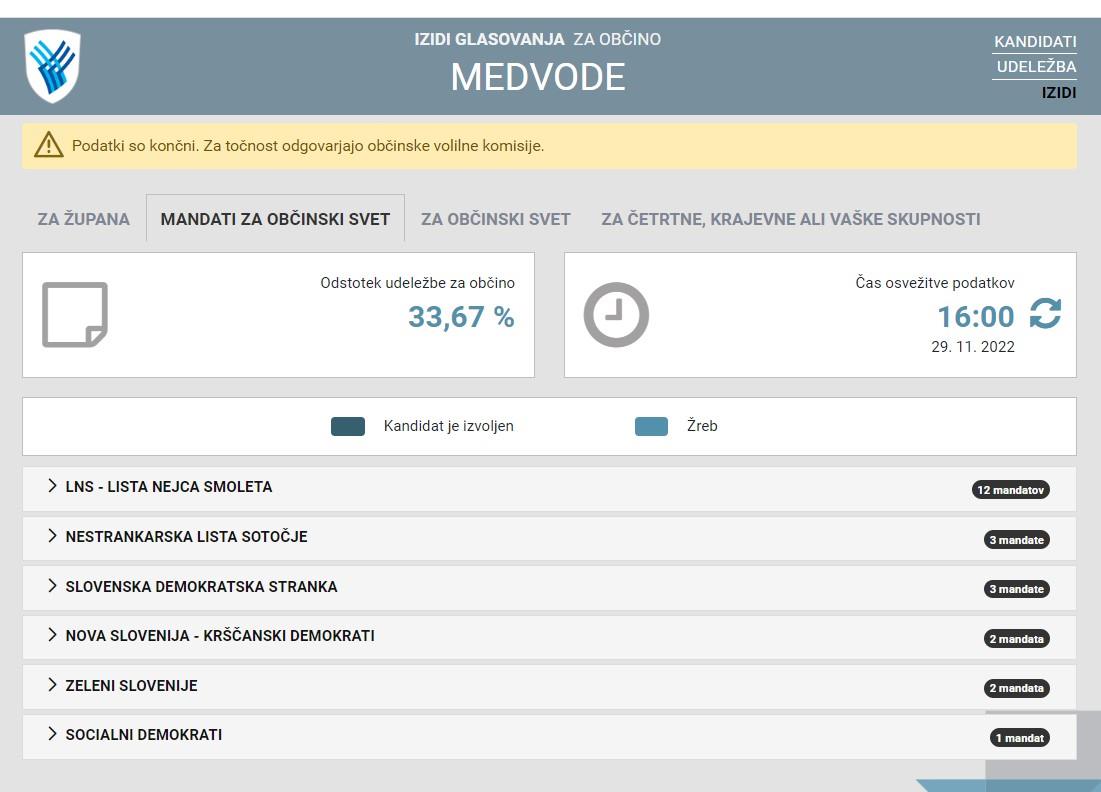Screen dimensions: 1101x792
Task: Click the NESTRANKARSKA LISTA SOTOČJE title
Action: coord(186,536)
